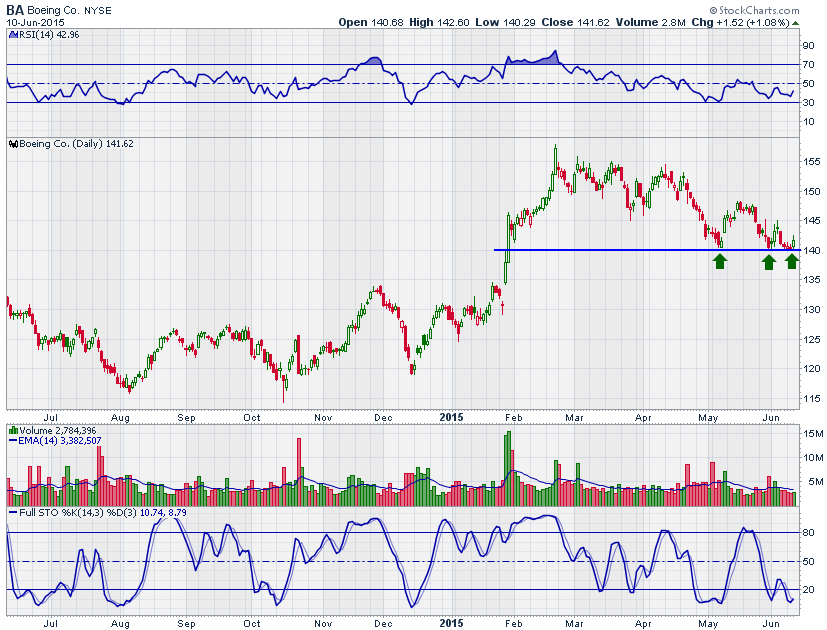Click the Close 141.62 value
Viewport: 827px width, 630px height.
[575, 23]
